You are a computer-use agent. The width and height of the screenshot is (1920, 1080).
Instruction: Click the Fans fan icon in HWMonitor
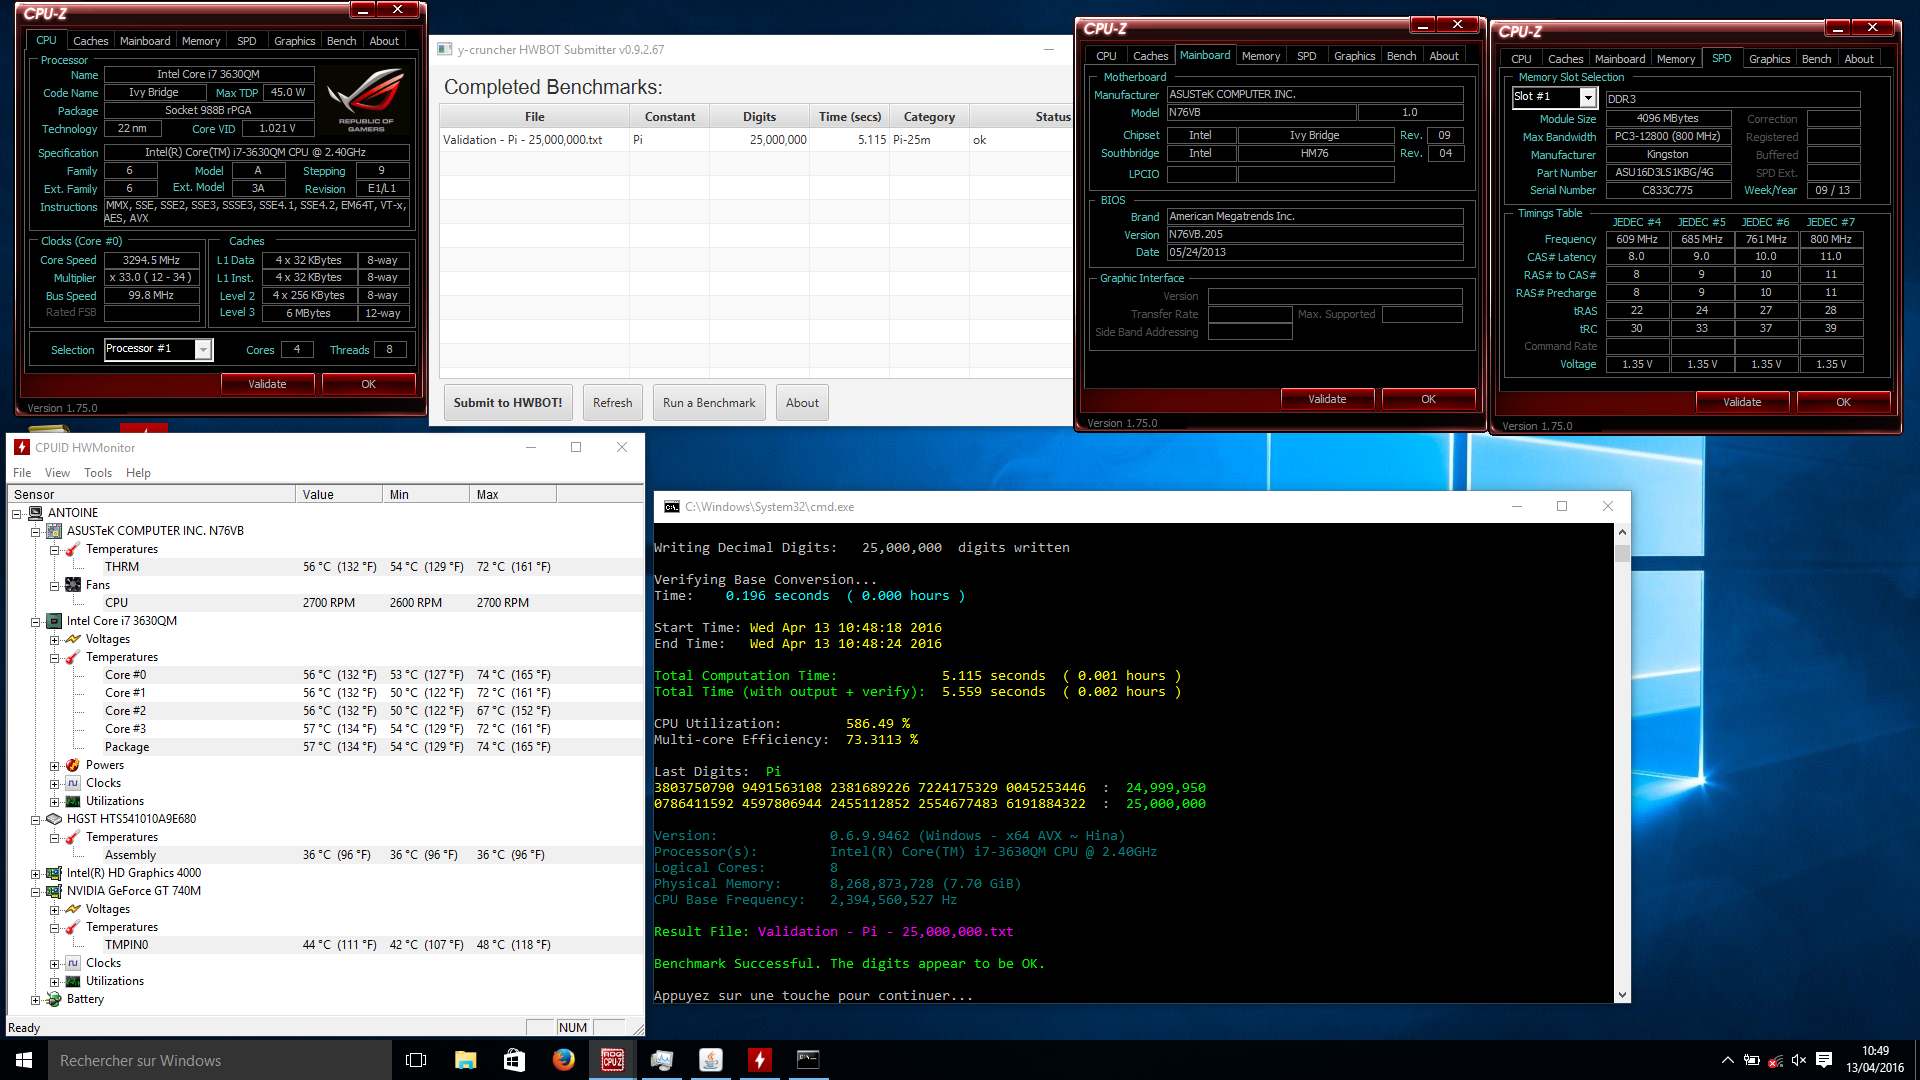pyautogui.click(x=73, y=585)
